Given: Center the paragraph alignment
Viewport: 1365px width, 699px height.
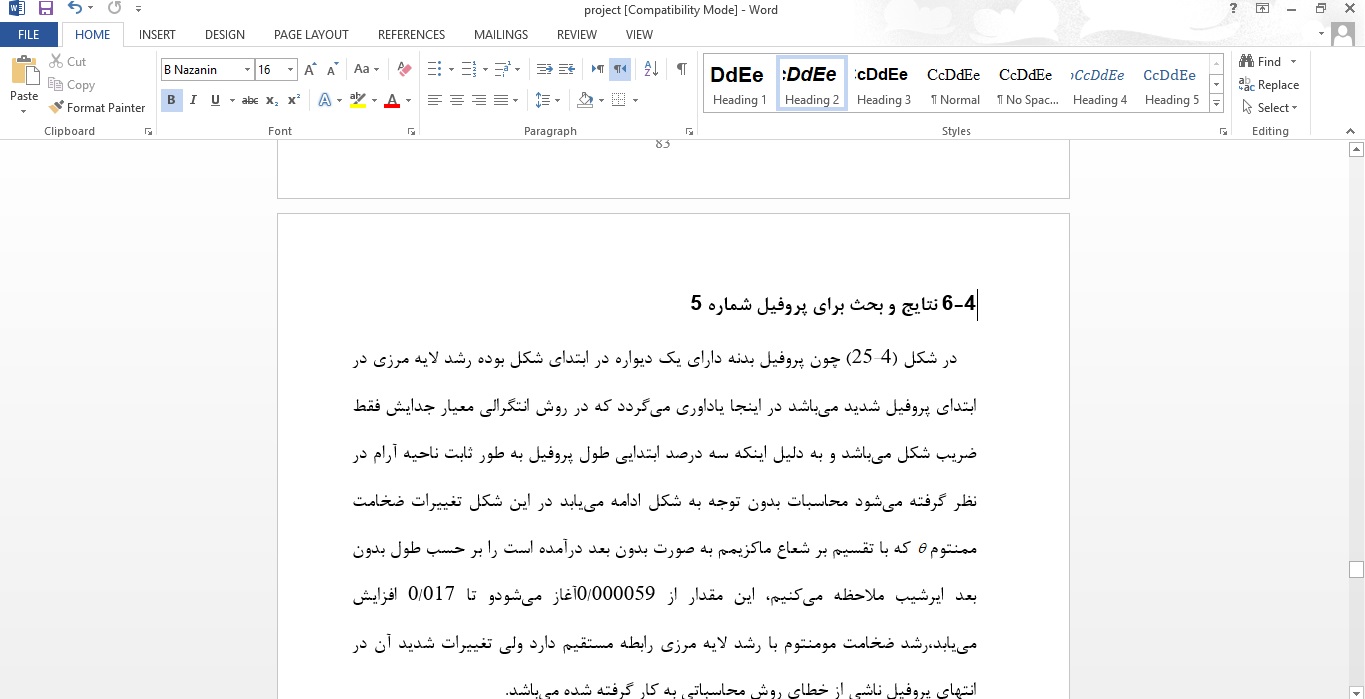Looking at the screenshot, I should click(x=457, y=99).
